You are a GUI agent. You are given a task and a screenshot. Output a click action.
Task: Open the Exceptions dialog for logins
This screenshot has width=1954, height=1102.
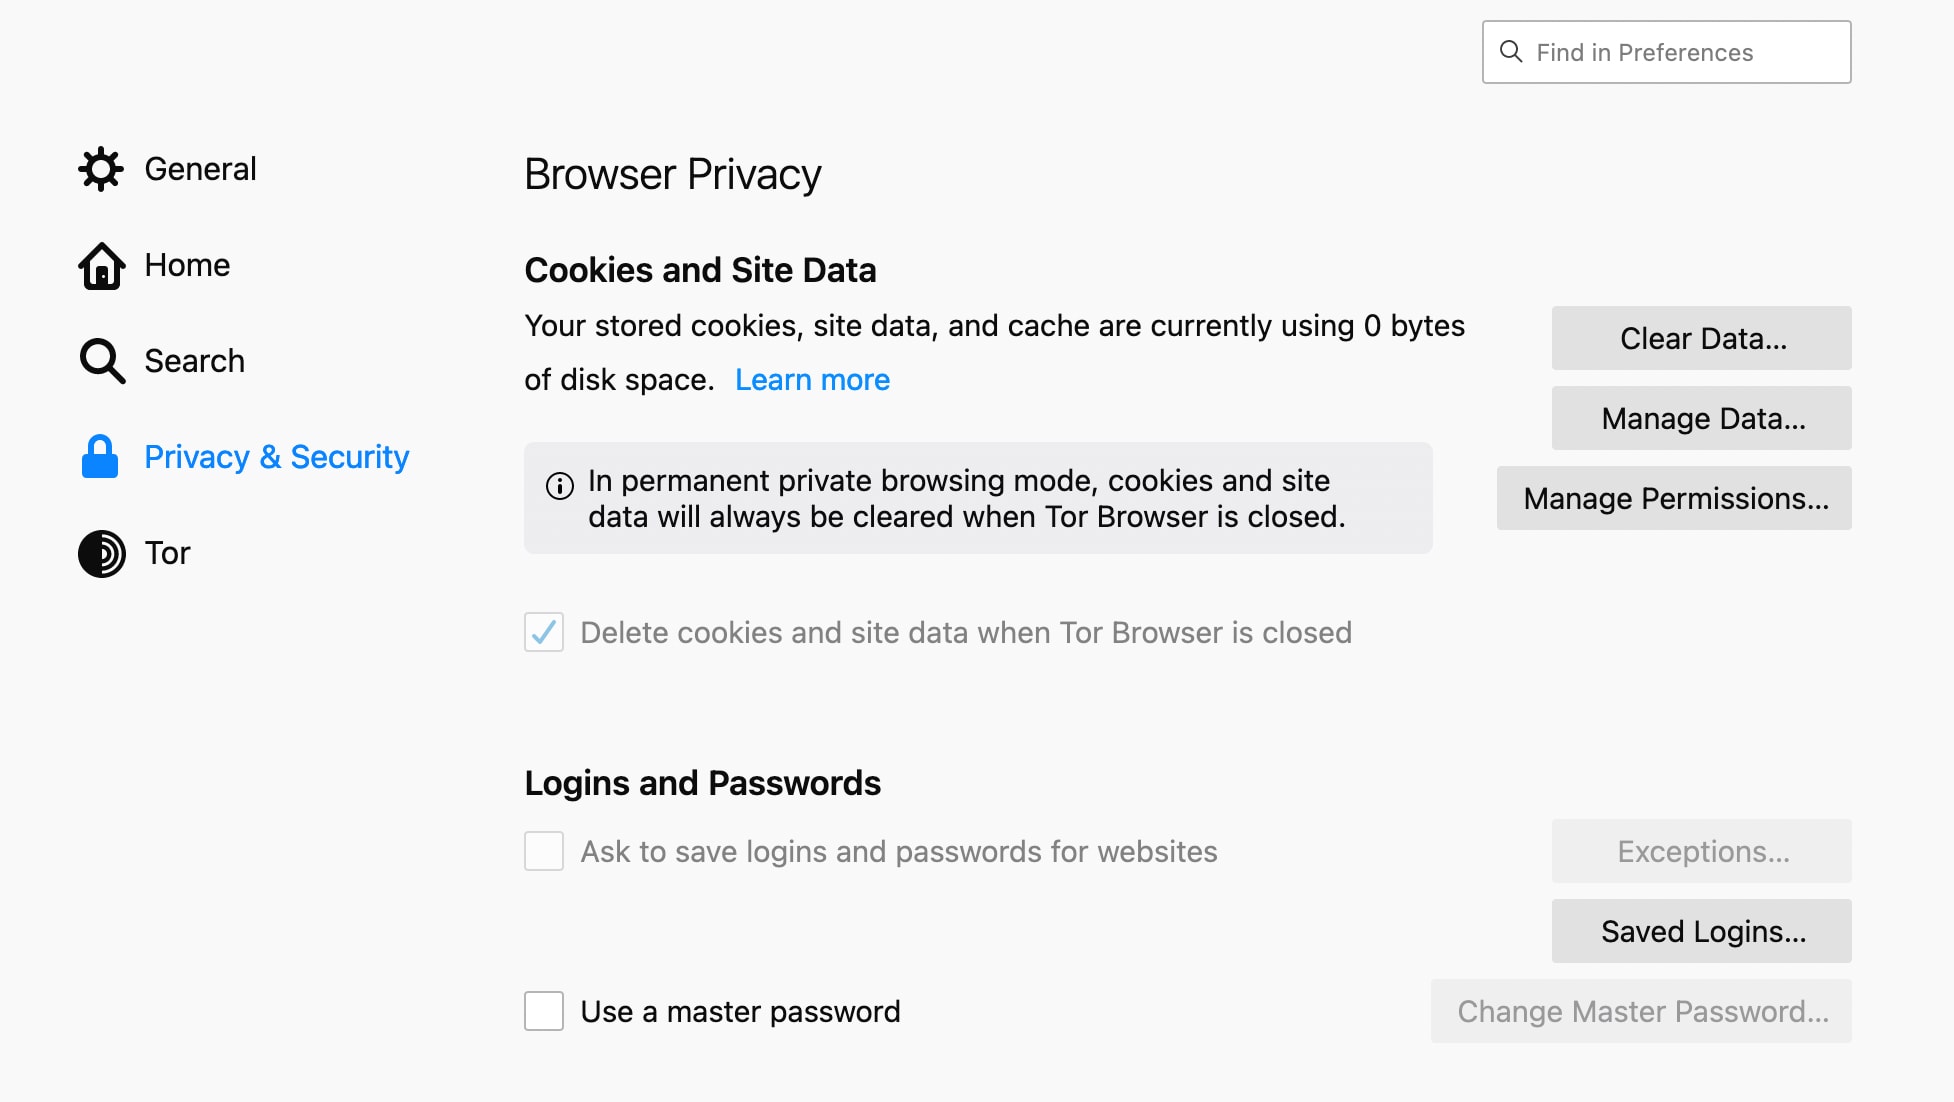tap(1702, 850)
